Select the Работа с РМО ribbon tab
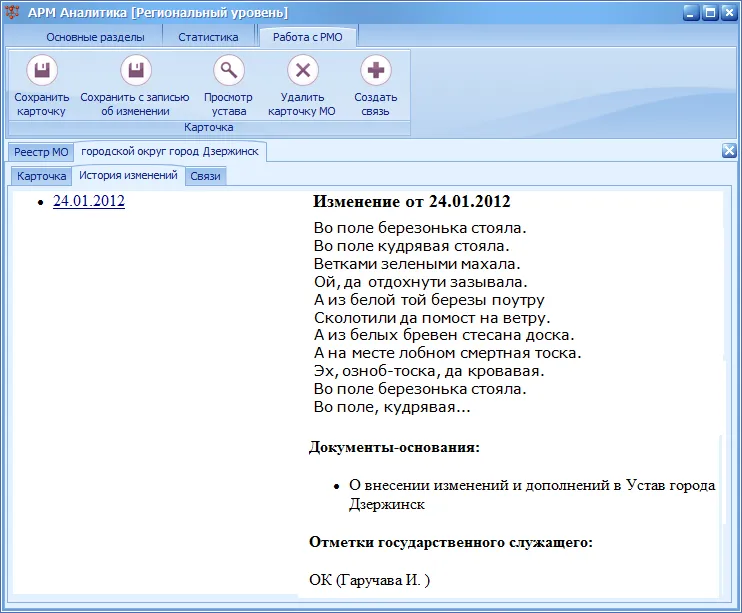 (x=308, y=37)
